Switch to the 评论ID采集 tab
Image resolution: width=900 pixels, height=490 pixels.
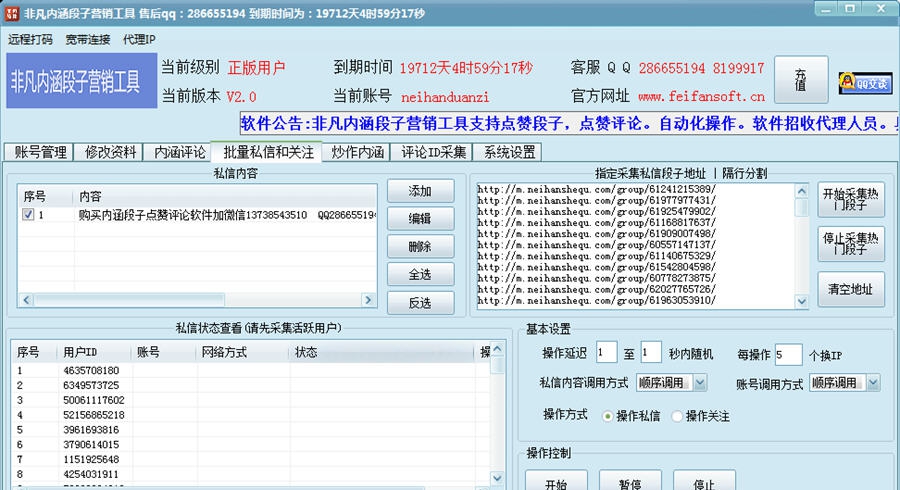pos(433,152)
